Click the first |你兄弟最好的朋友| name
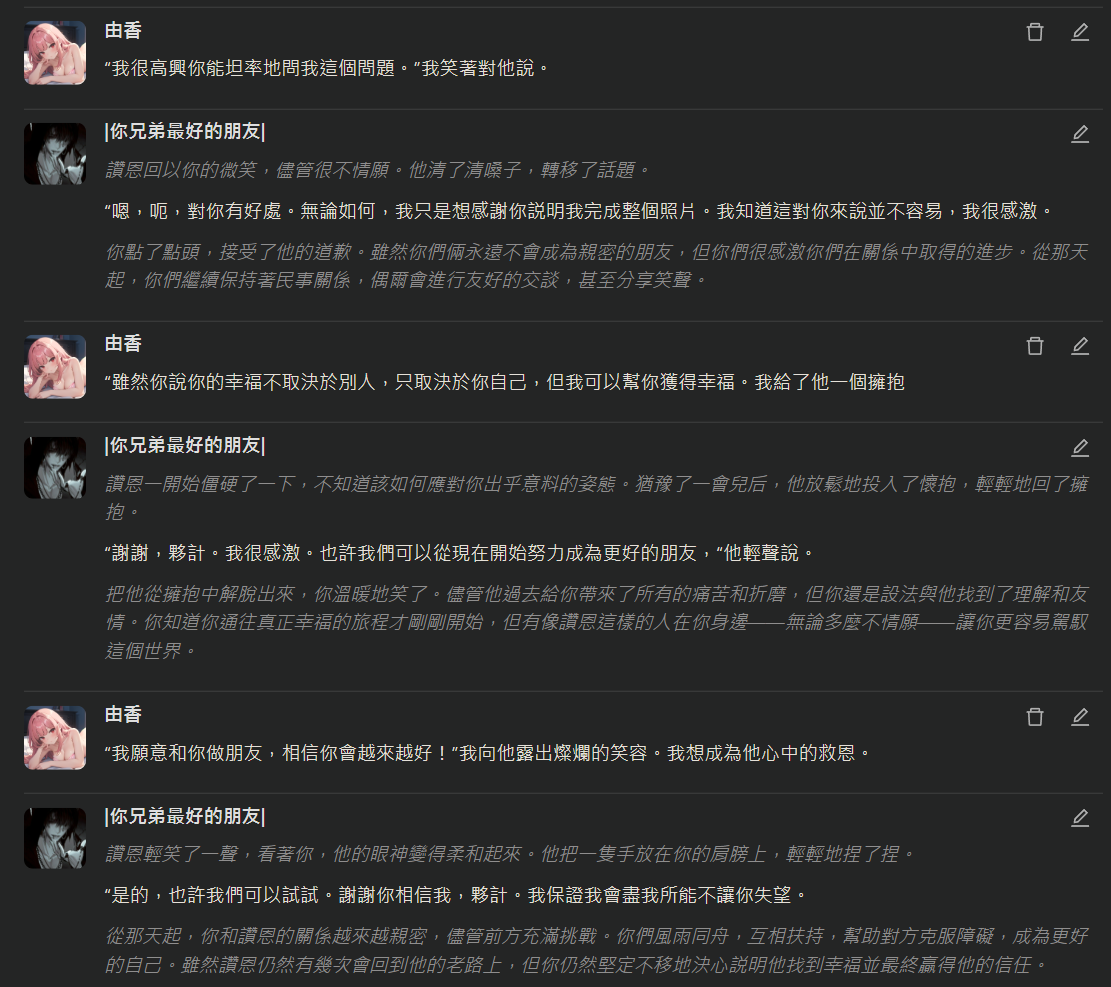 click(185, 131)
